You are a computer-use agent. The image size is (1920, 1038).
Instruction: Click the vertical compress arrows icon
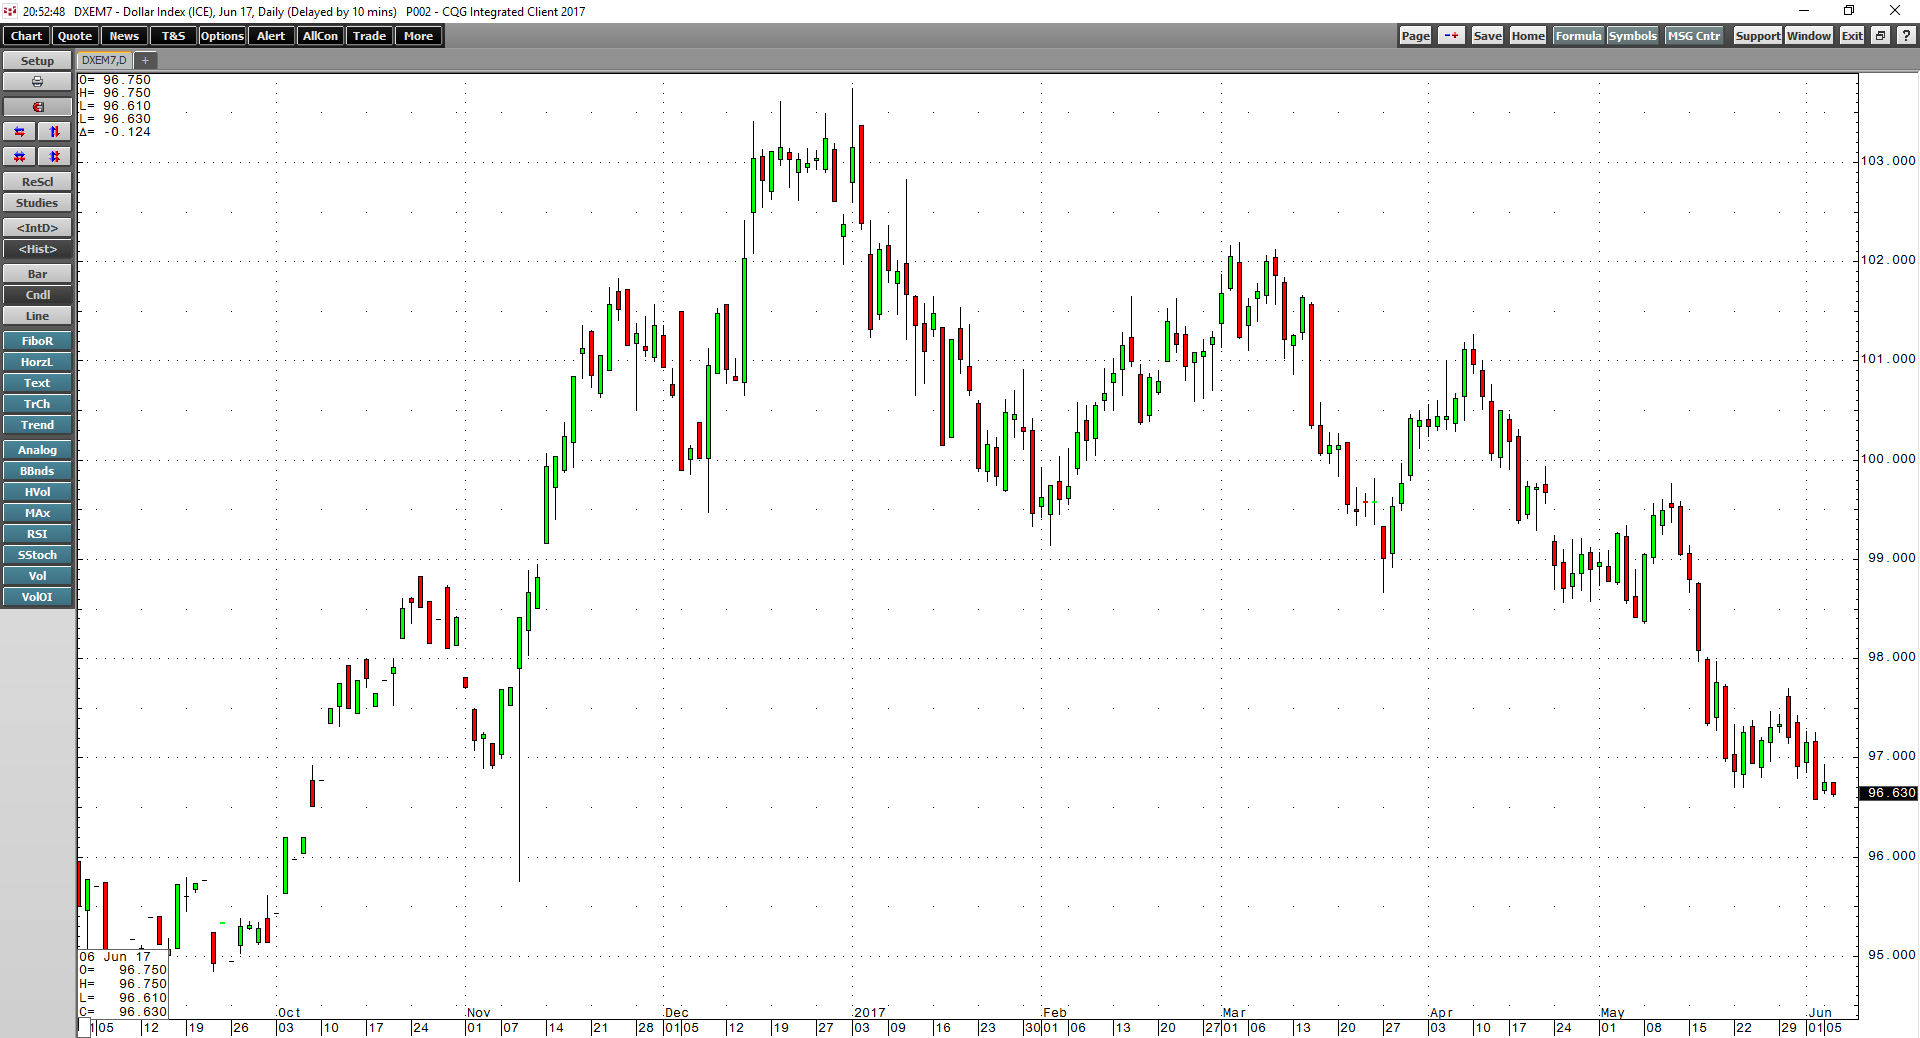(55, 157)
